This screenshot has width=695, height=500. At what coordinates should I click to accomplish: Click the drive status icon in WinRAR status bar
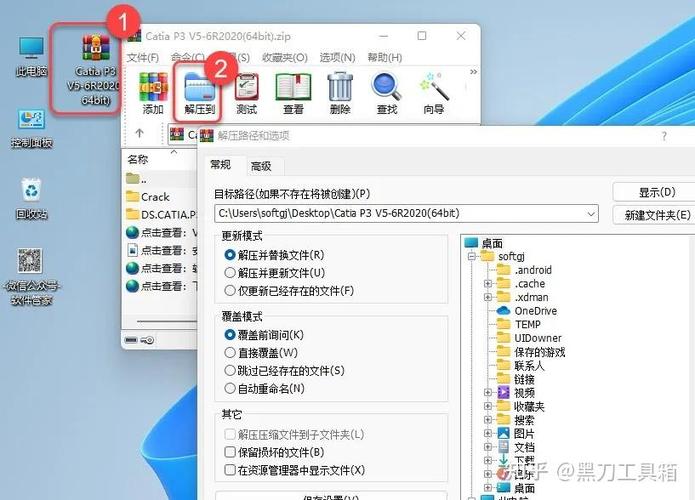(131, 340)
